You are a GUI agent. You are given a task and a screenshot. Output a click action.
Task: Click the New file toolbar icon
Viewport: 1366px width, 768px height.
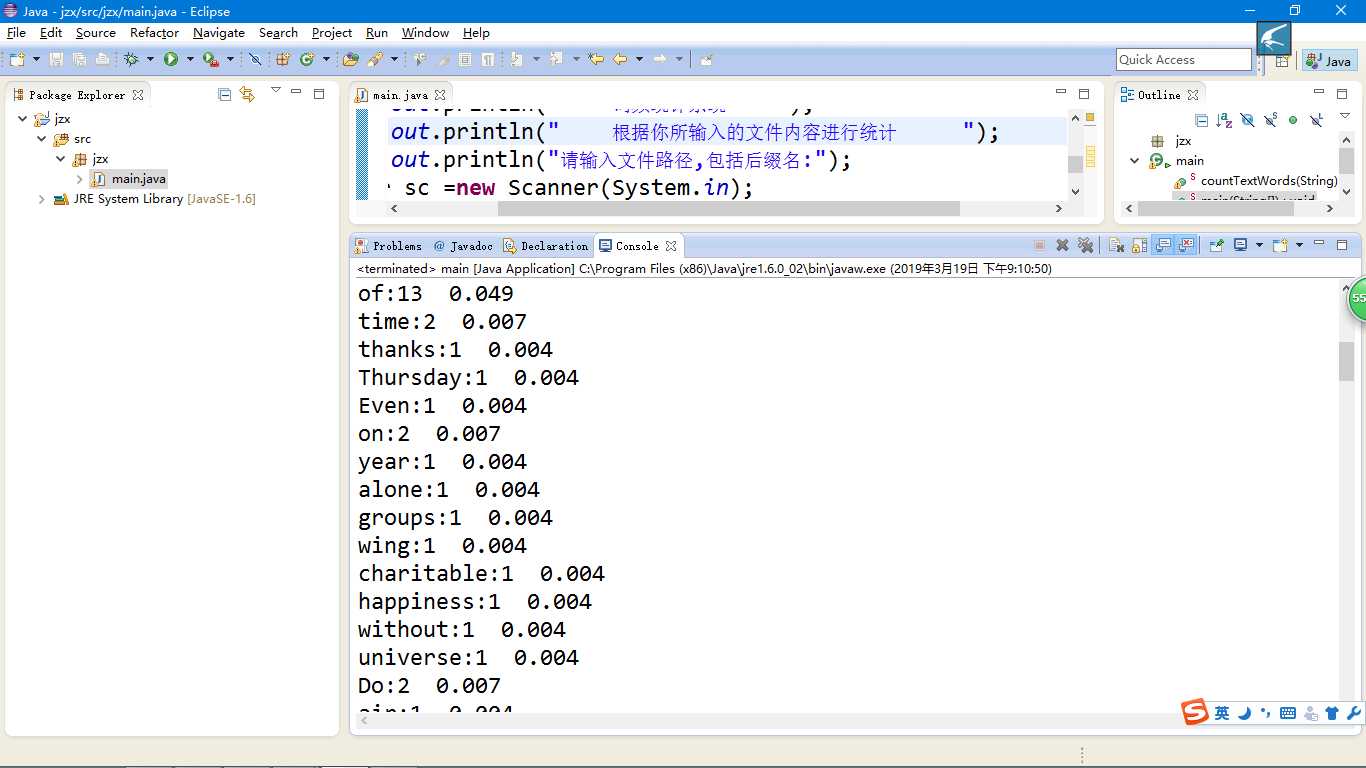17,60
